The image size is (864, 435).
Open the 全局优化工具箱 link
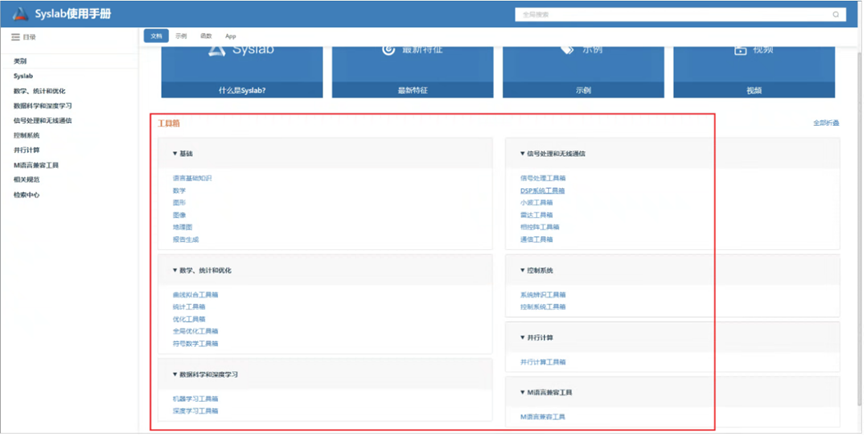tap(196, 331)
